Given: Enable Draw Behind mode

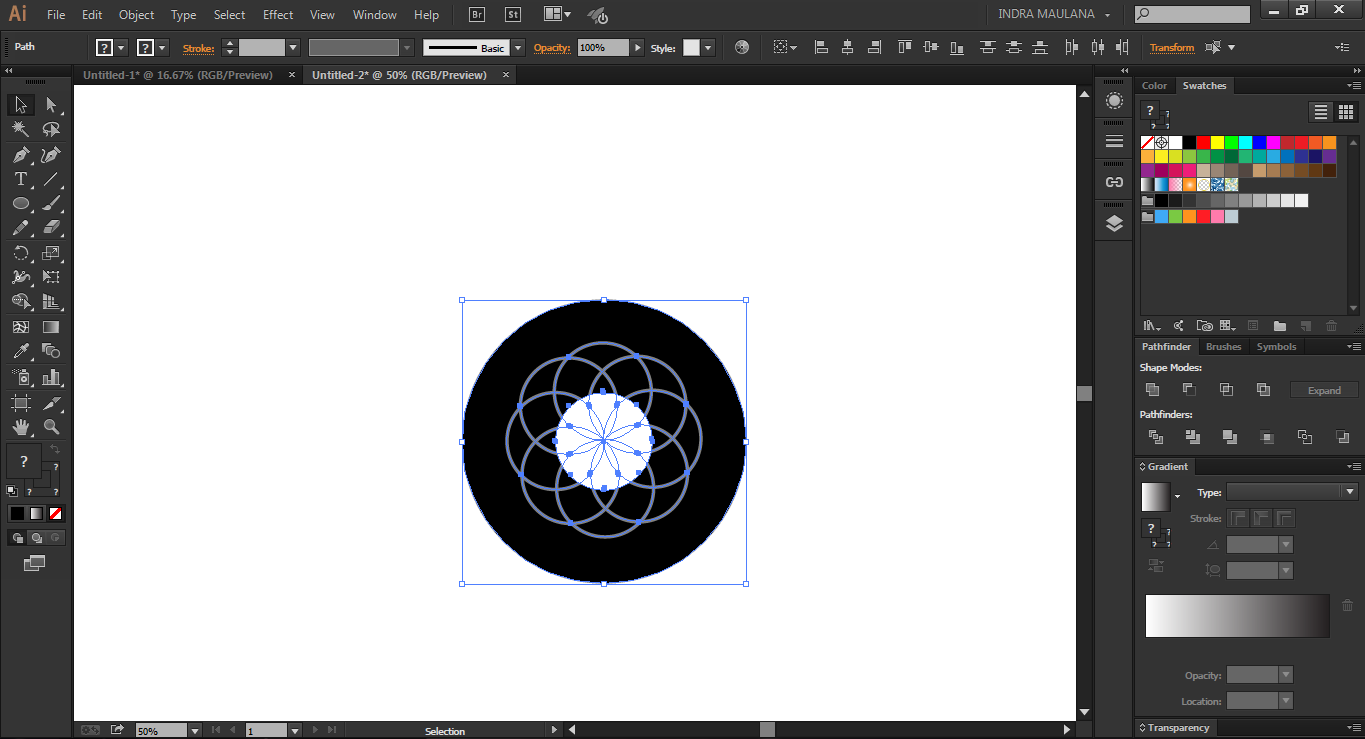Looking at the screenshot, I should coord(36,538).
